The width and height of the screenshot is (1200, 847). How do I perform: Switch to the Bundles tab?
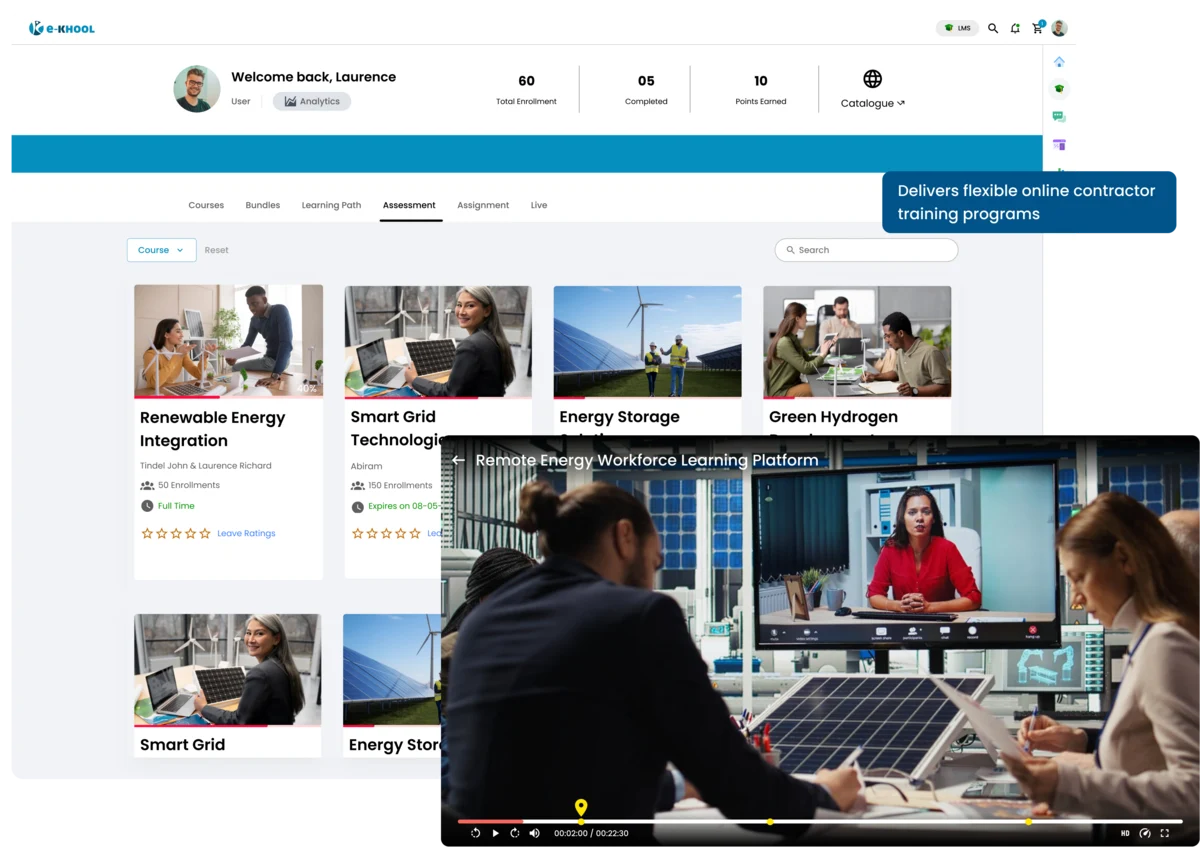262,205
